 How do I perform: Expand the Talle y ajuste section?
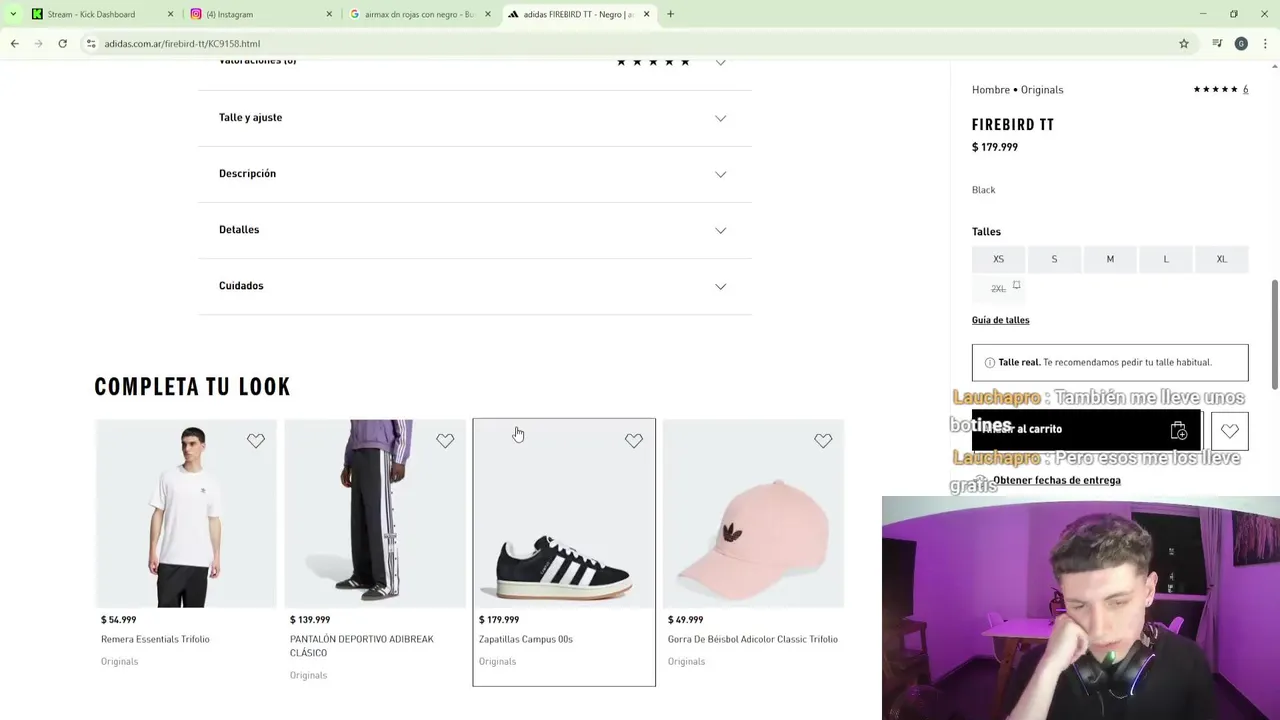pyautogui.click(x=475, y=118)
